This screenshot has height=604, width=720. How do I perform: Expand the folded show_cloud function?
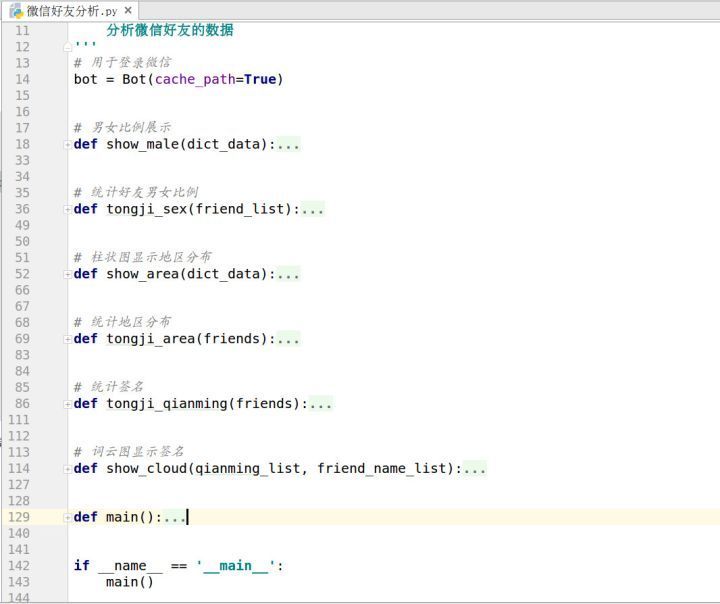click(67, 469)
